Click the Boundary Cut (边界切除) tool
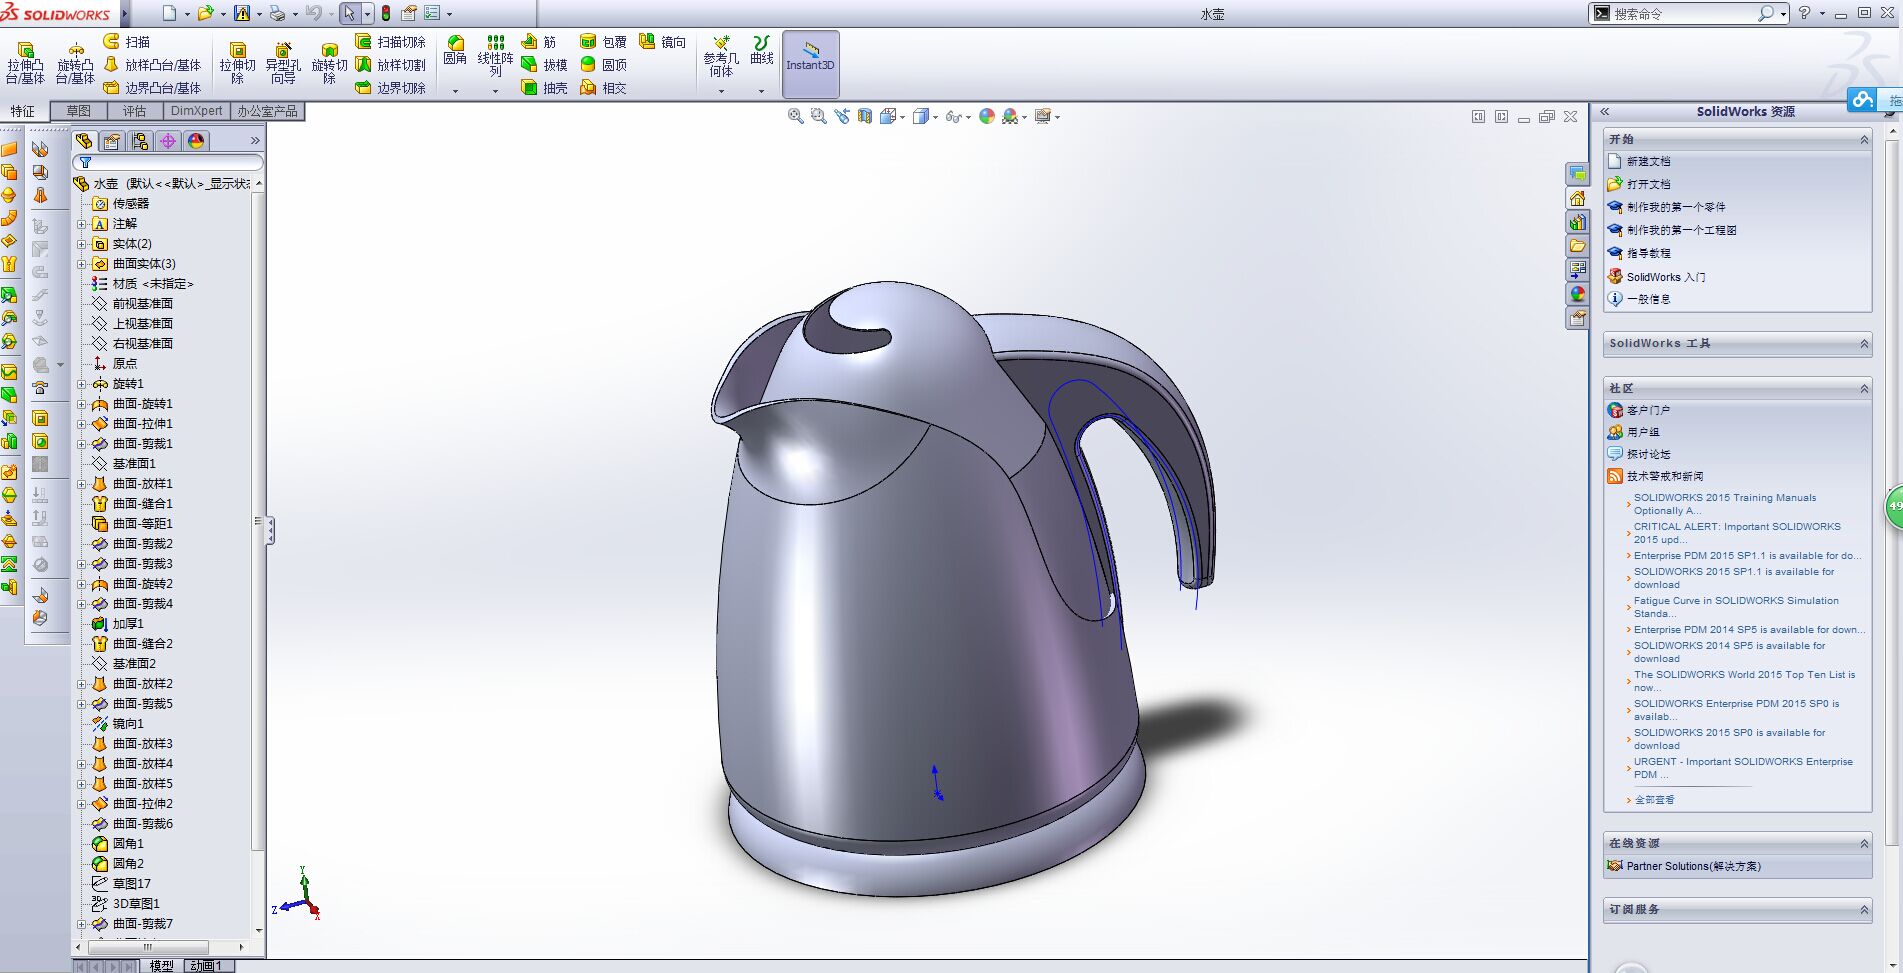 coord(390,88)
